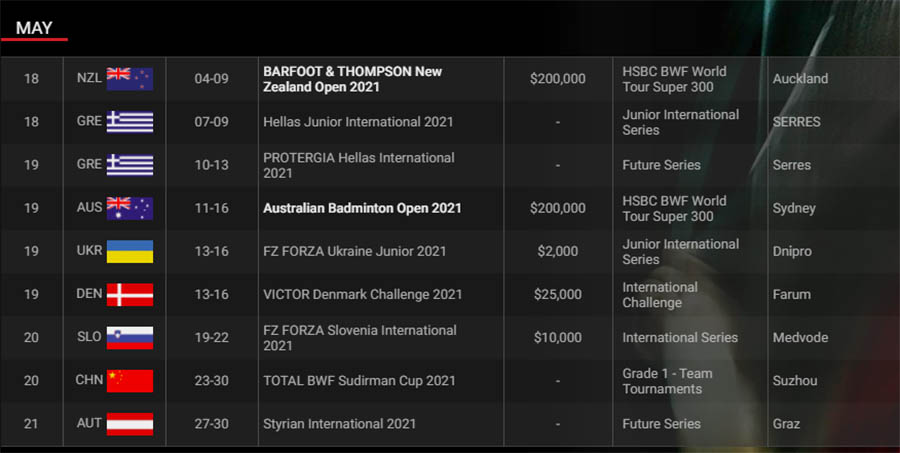Open VICTOR Denmark Challenge 2021 event

click(362, 294)
